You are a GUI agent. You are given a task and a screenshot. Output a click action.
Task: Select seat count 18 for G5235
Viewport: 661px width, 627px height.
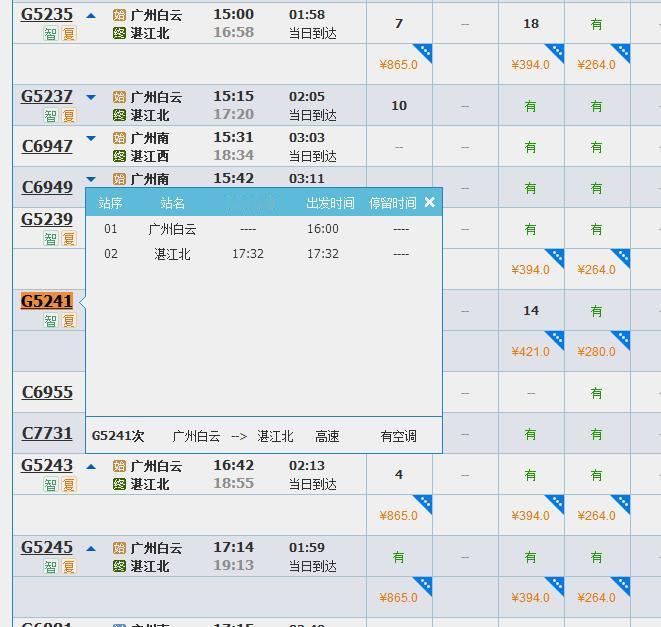click(x=531, y=24)
